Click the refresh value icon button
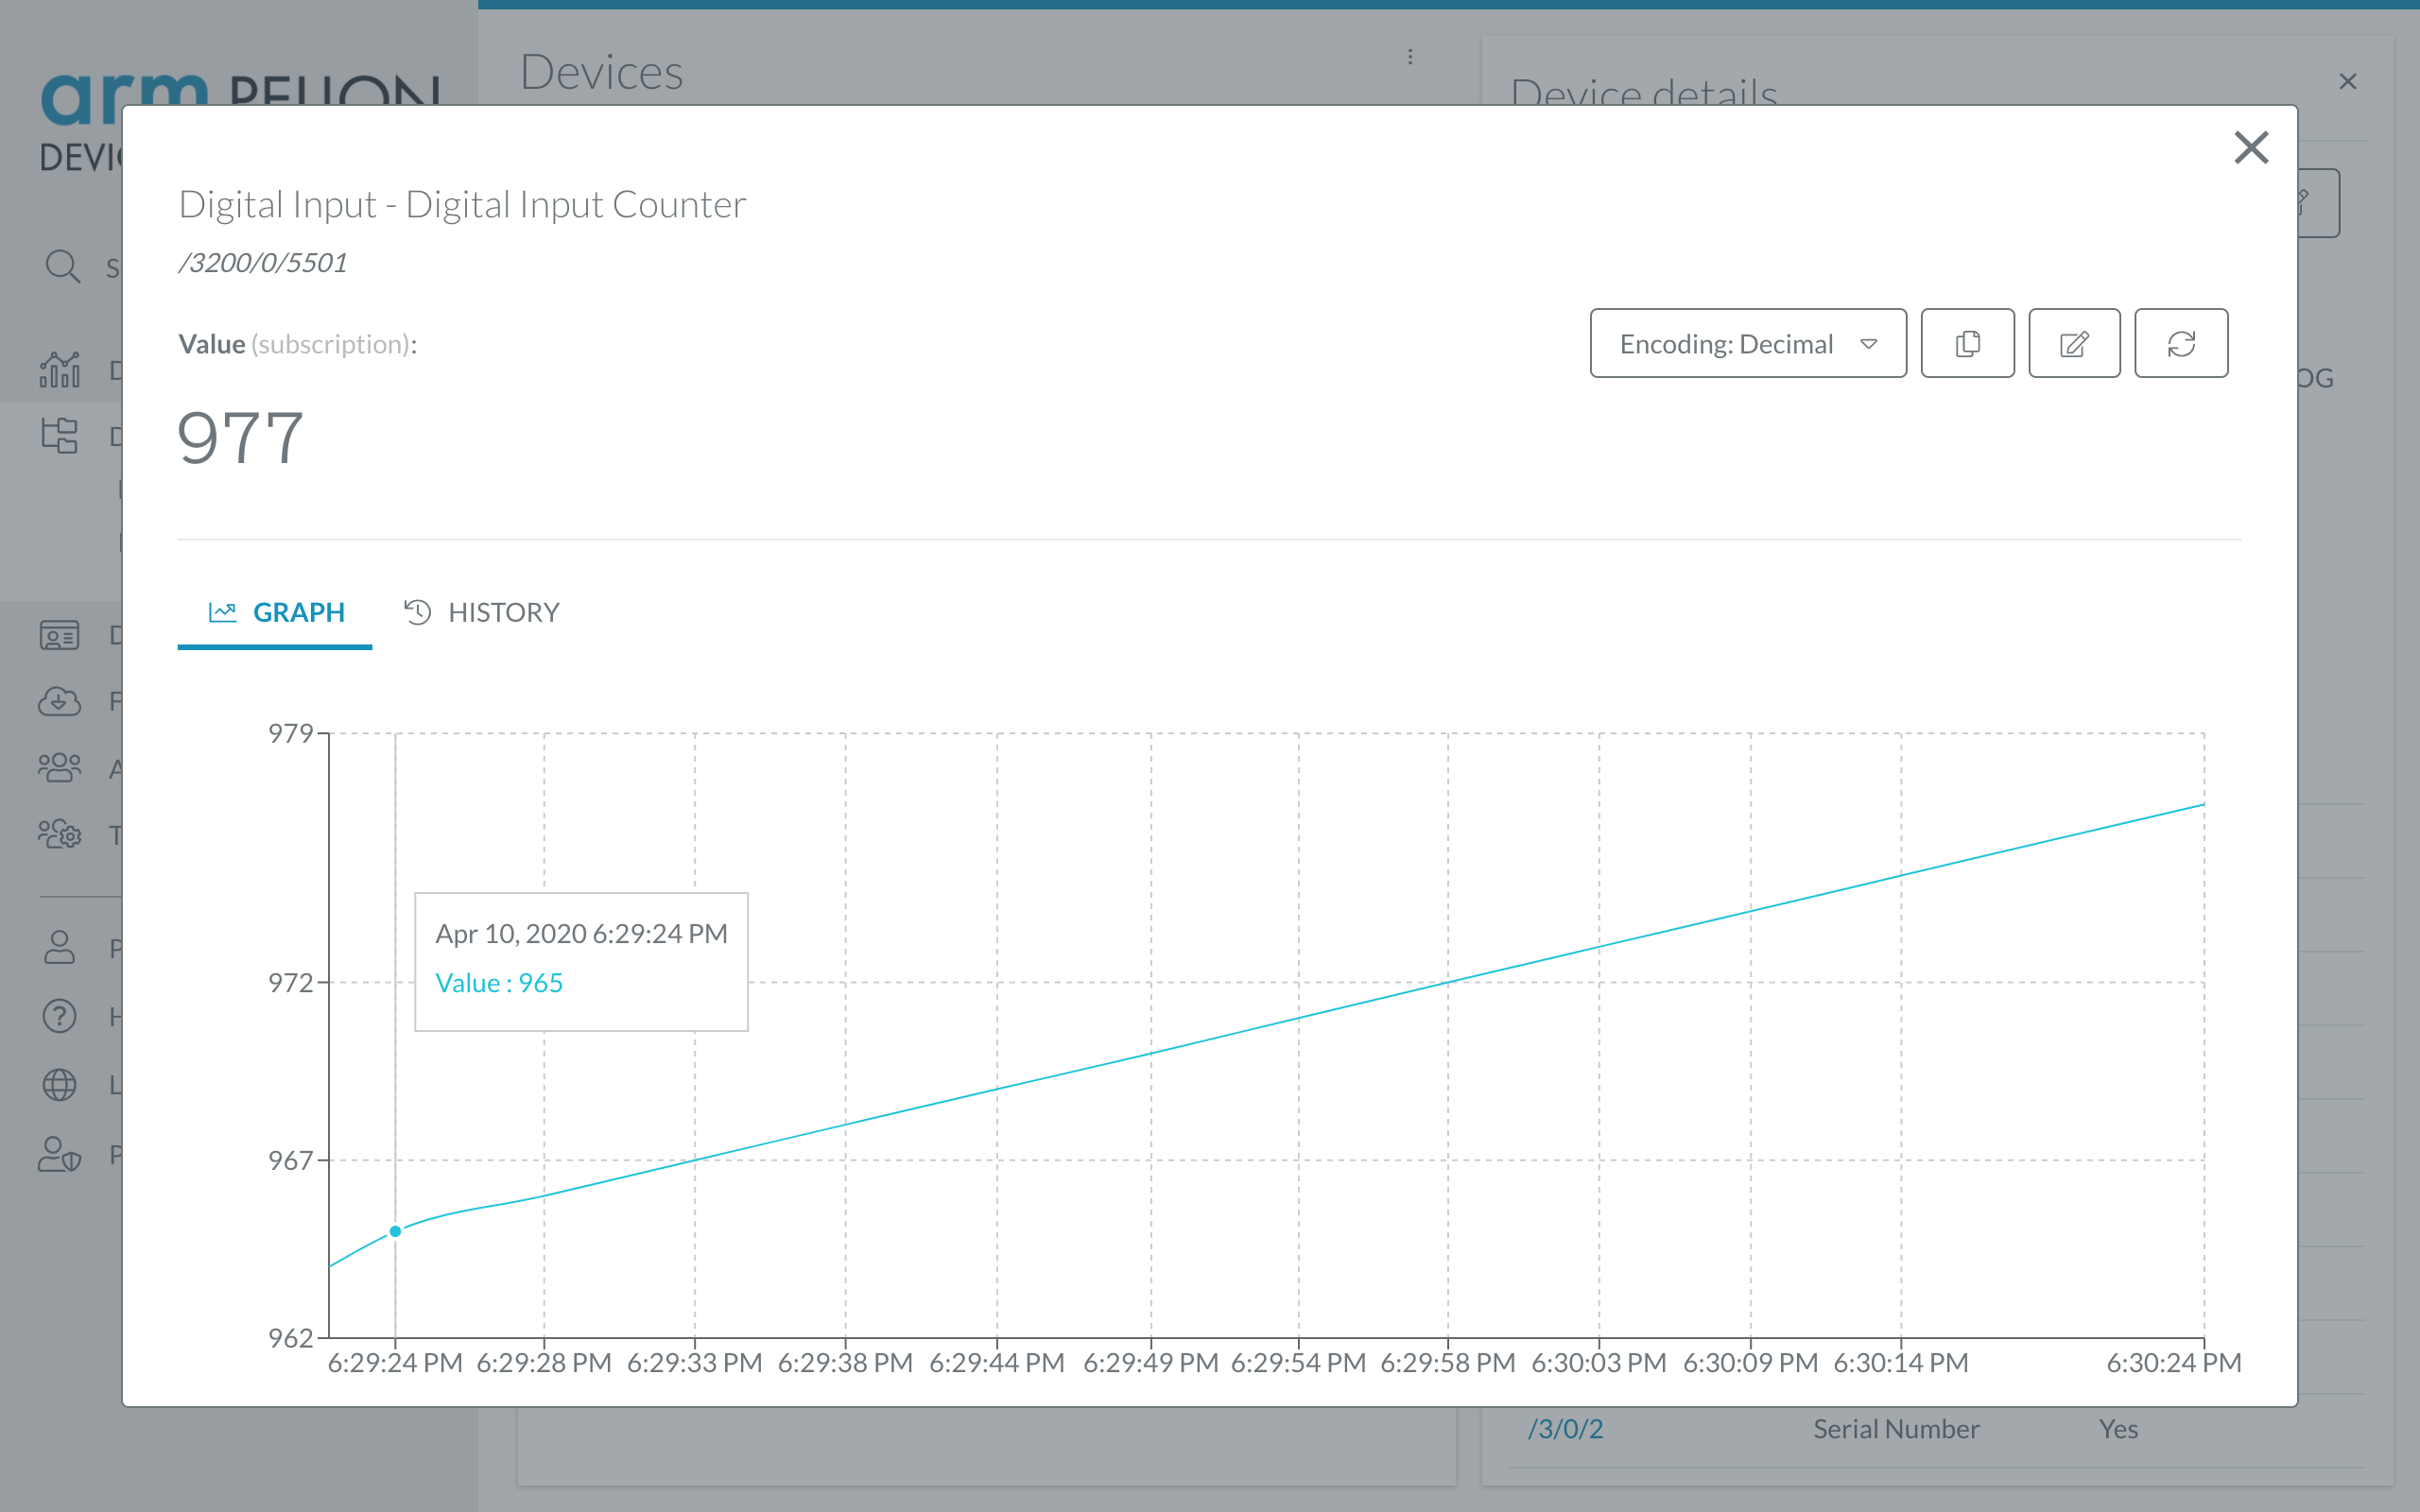Viewport: 2420px width, 1512px height. tap(2181, 343)
